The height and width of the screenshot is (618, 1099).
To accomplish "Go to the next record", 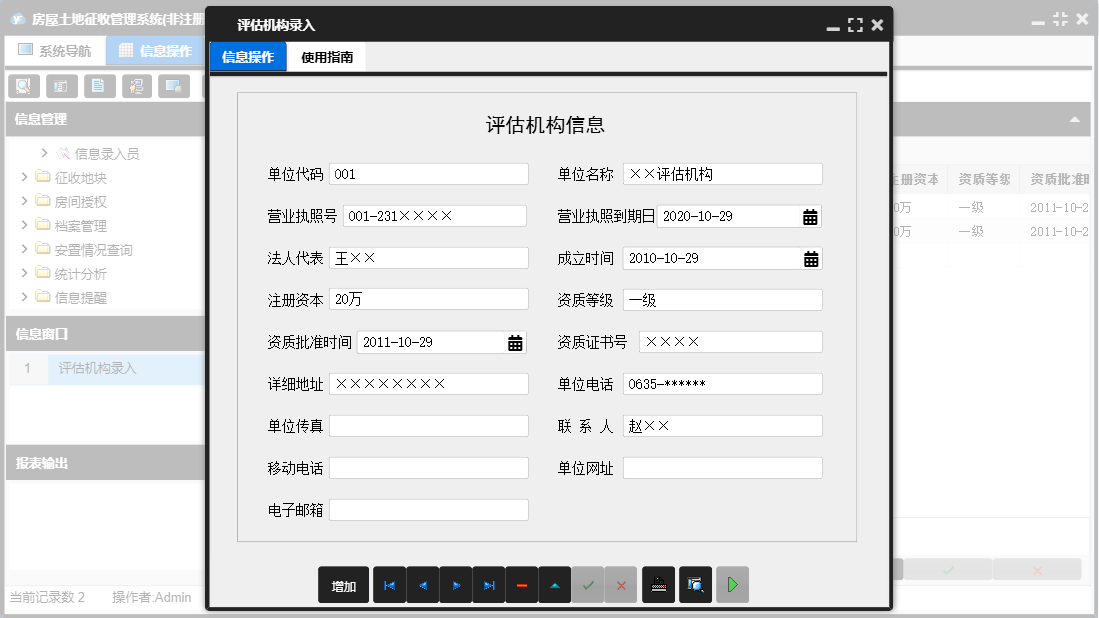I will pyautogui.click(x=456, y=586).
